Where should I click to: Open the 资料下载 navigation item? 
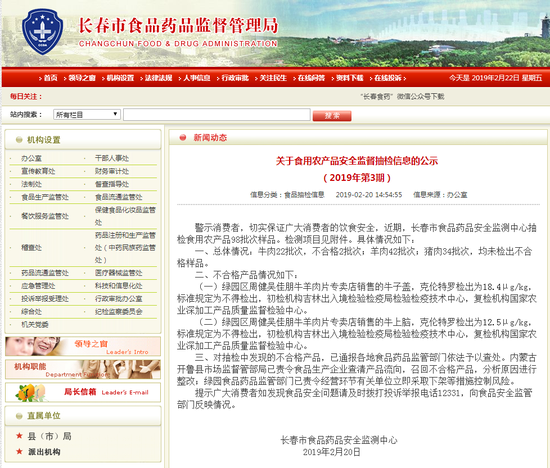pyautogui.click(x=350, y=78)
